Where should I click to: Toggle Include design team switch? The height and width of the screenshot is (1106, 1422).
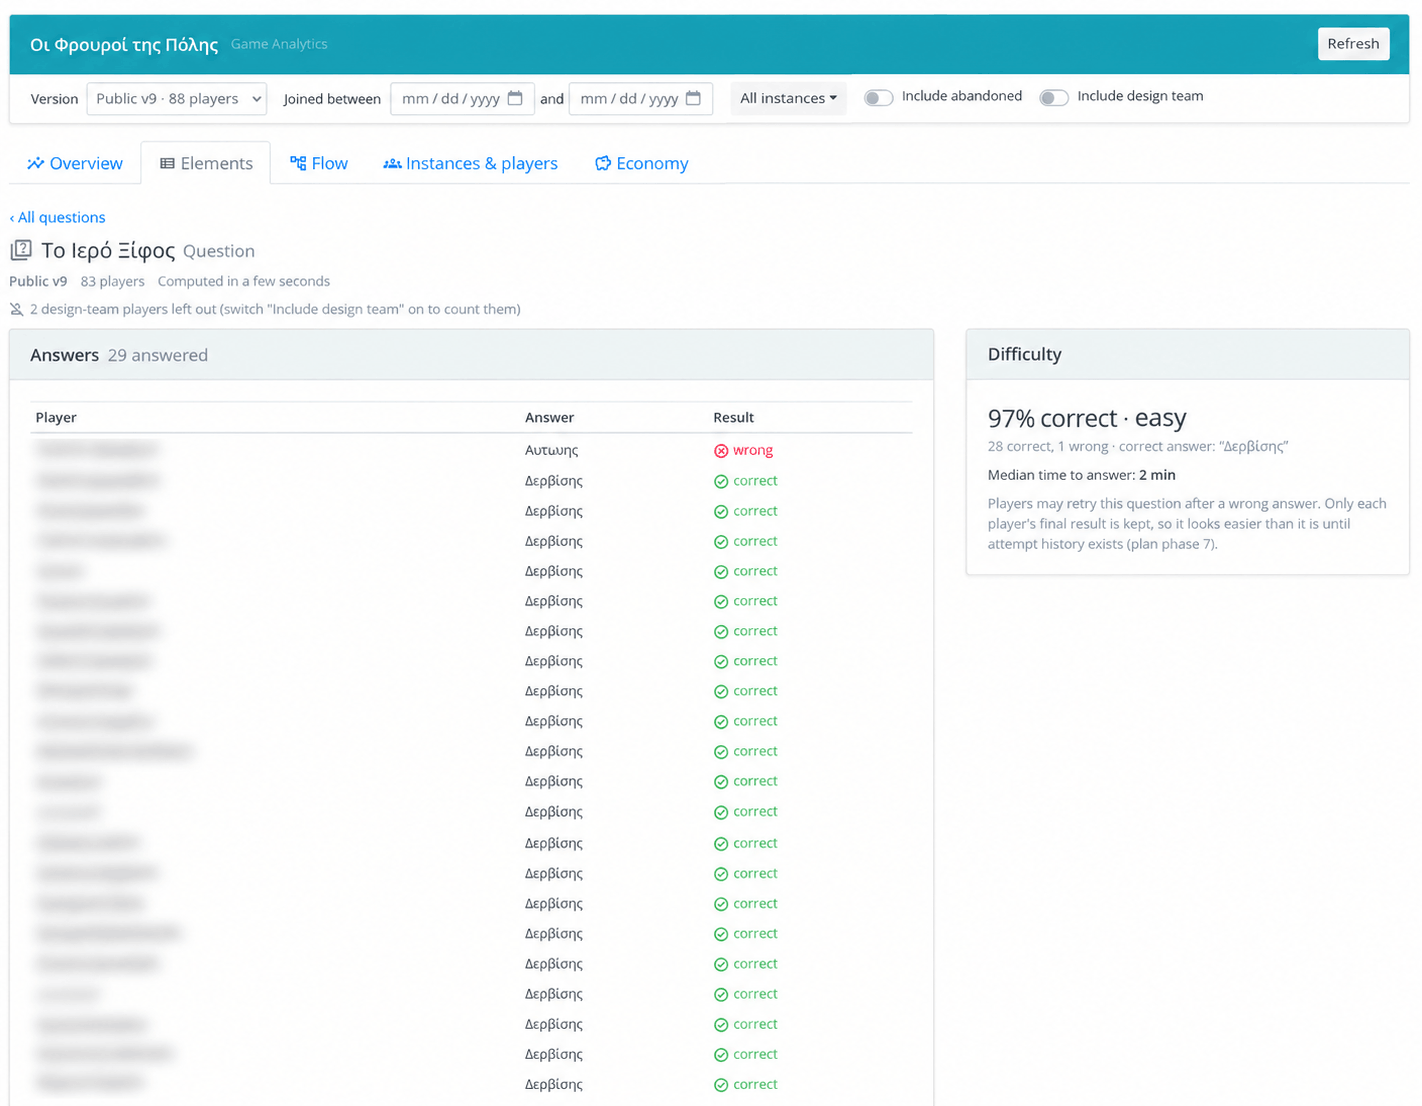coord(1054,97)
